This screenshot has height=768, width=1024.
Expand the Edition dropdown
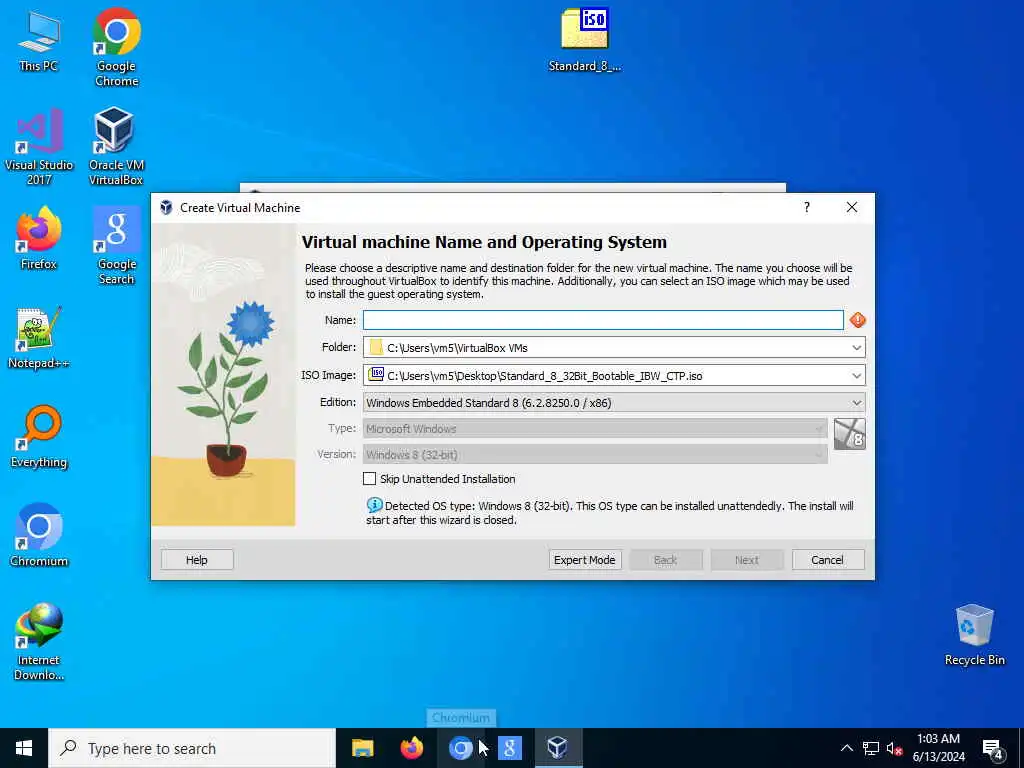(x=856, y=403)
